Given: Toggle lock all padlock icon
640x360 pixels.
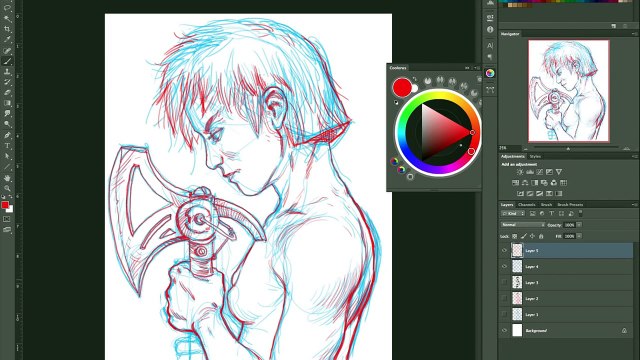Looking at the screenshot, I should coord(541,236).
